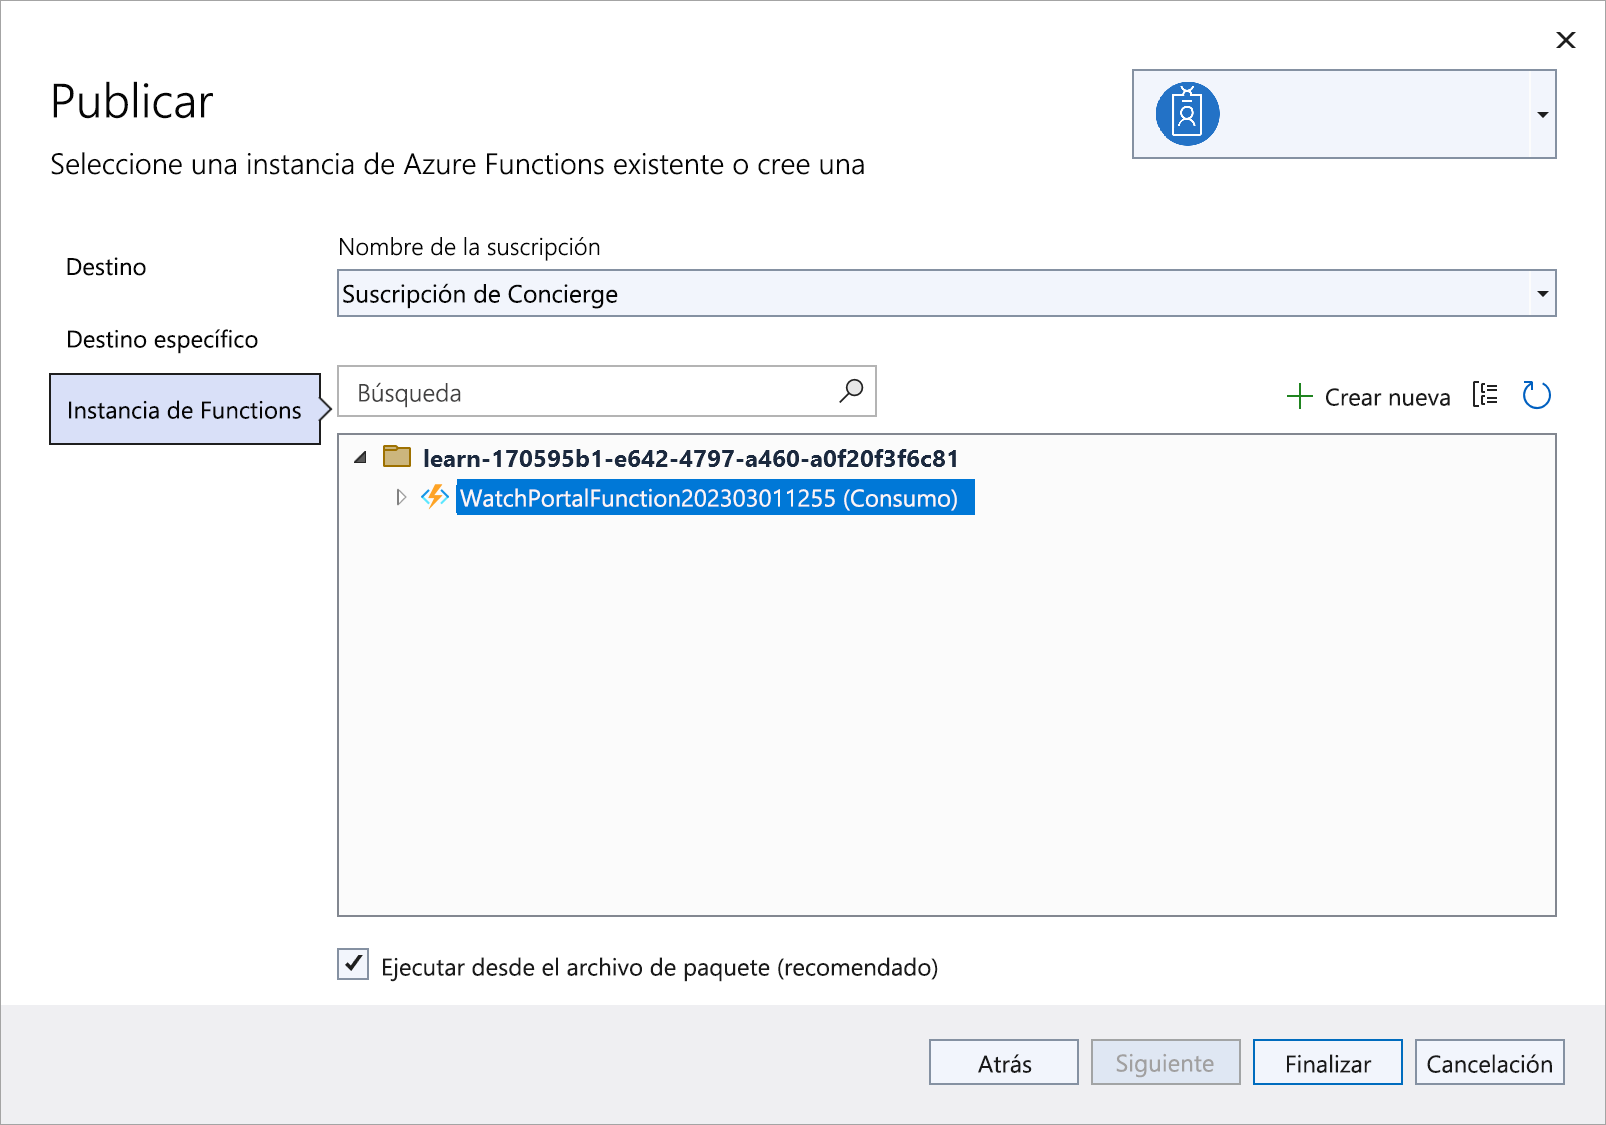Viewport: 1606px width, 1125px height.
Task: Click the Crear nueva link
Action: click(x=1387, y=397)
